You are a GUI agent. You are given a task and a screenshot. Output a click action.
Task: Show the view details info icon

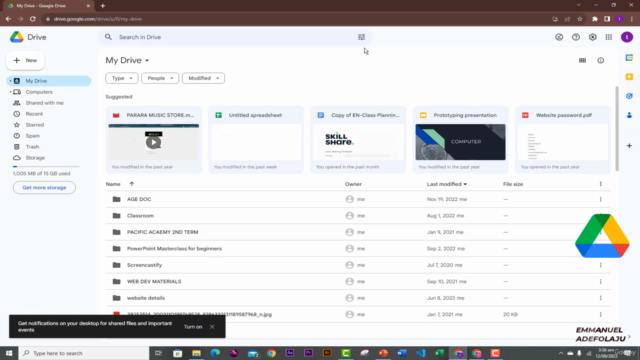coord(600,60)
